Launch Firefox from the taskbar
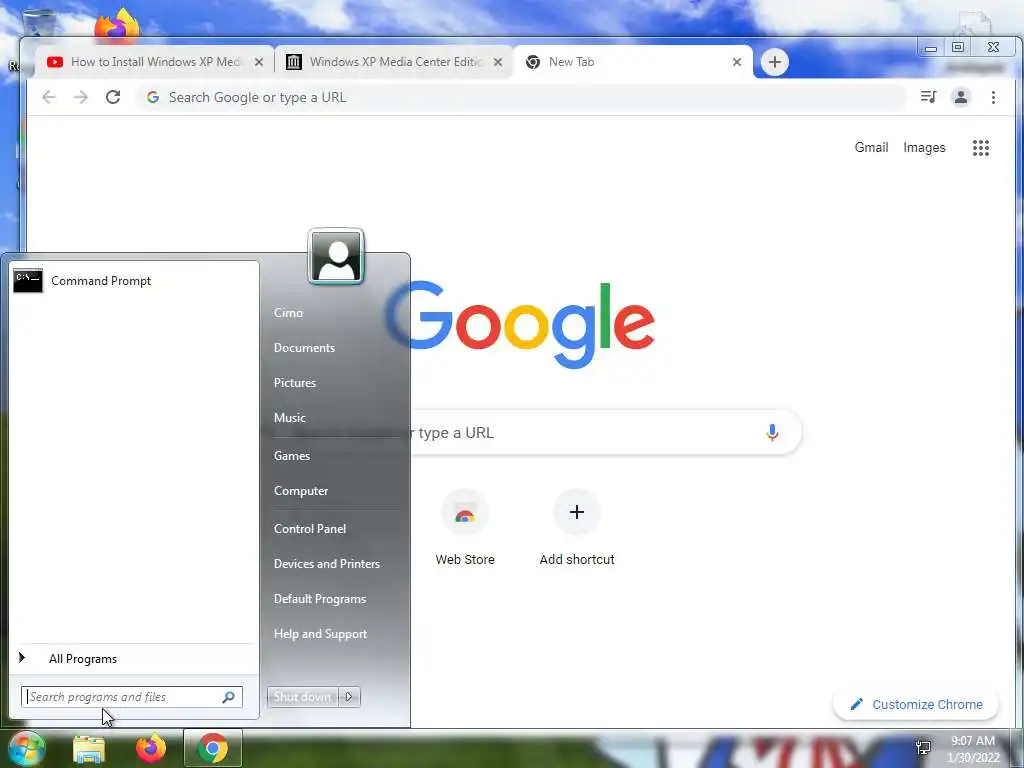 (151, 749)
